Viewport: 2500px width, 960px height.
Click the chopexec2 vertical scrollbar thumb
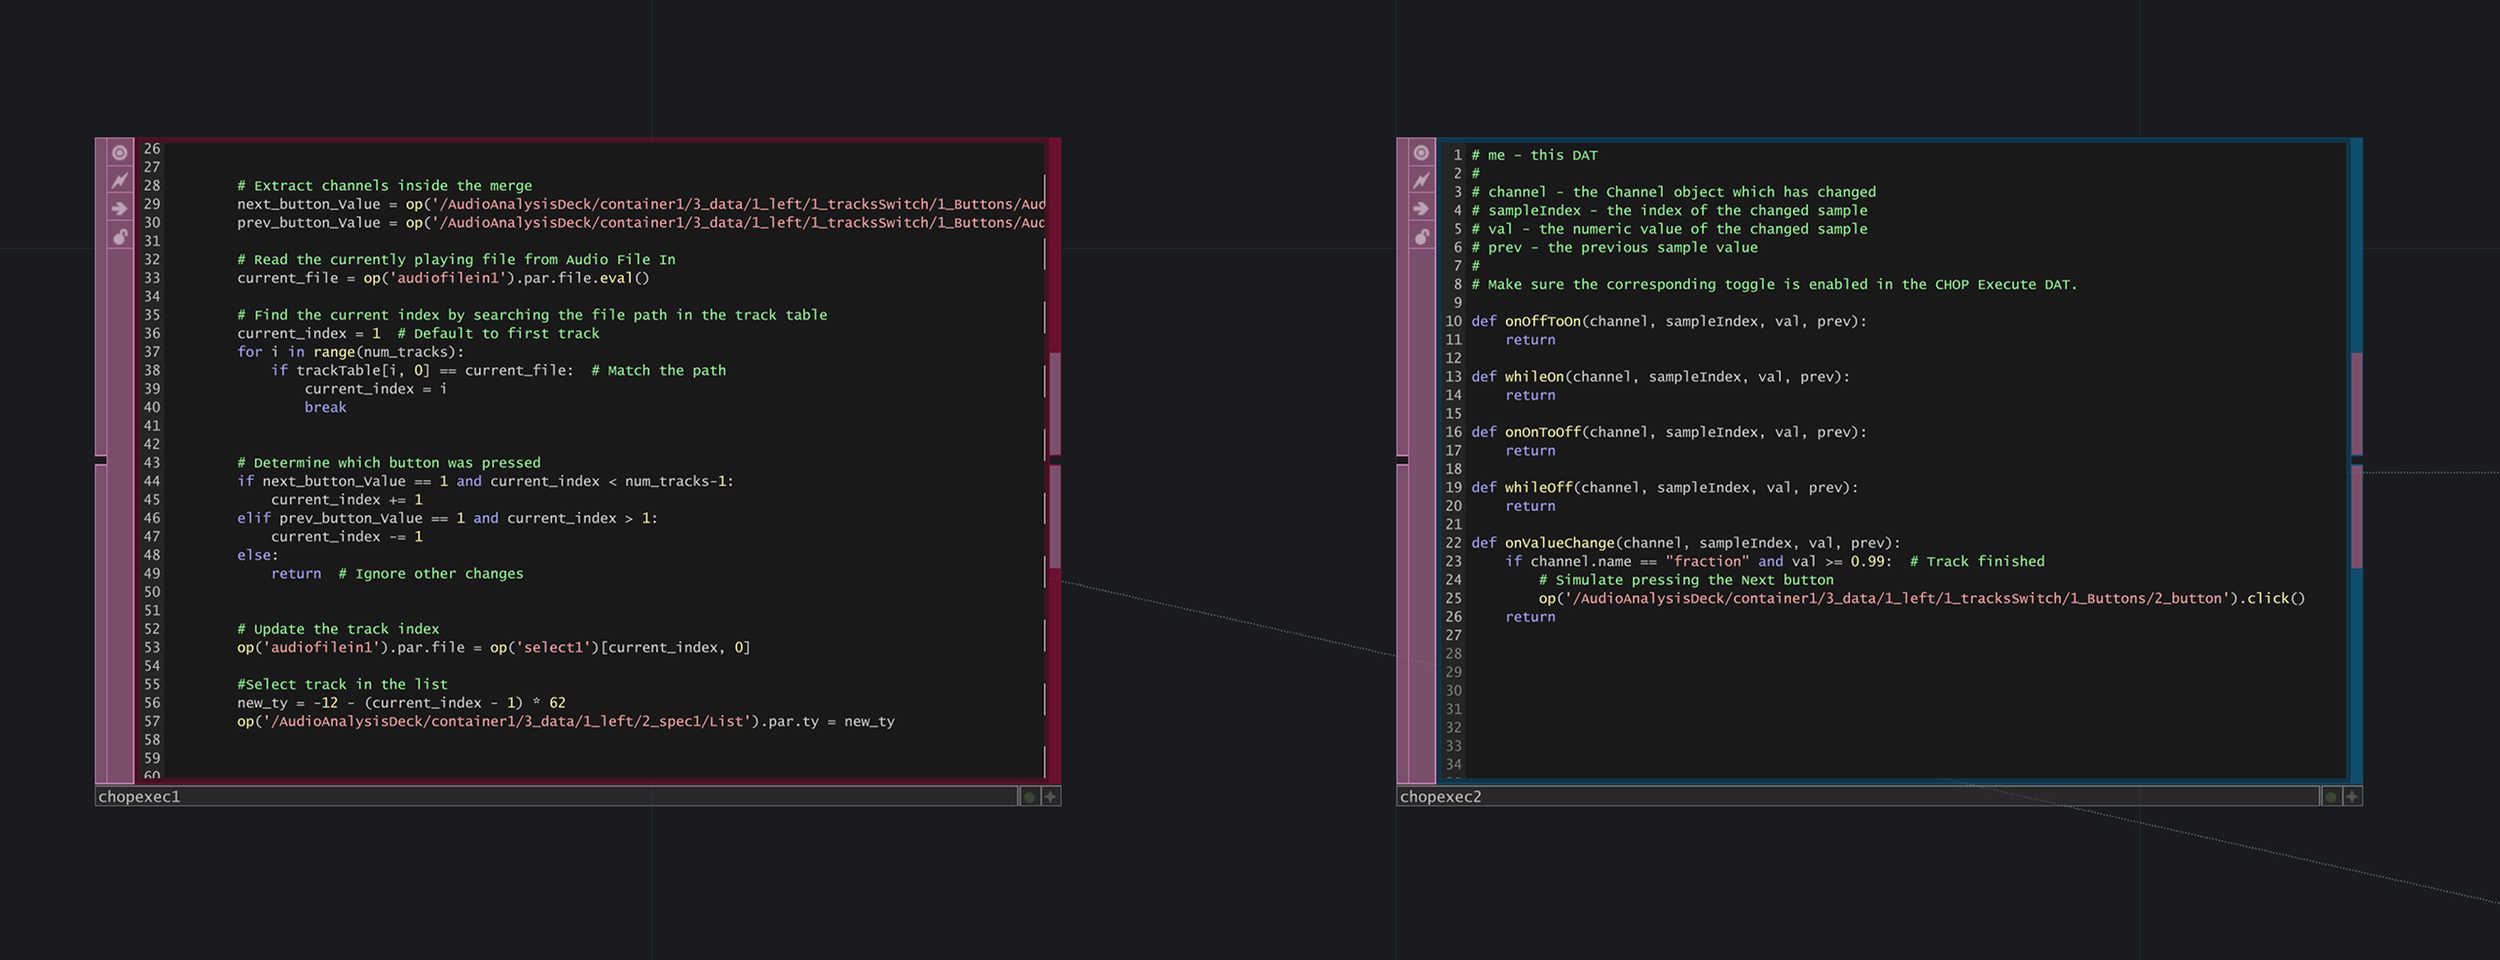tap(2356, 460)
